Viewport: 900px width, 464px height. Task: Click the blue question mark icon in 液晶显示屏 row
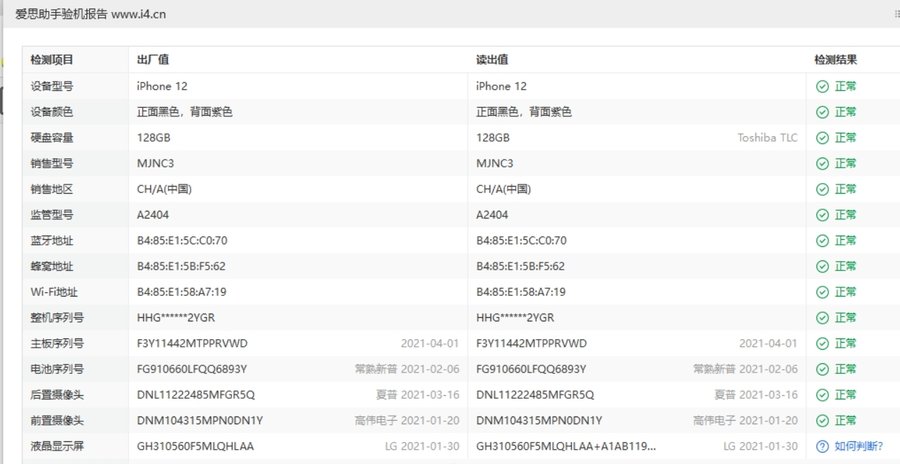[x=823, y=446]
